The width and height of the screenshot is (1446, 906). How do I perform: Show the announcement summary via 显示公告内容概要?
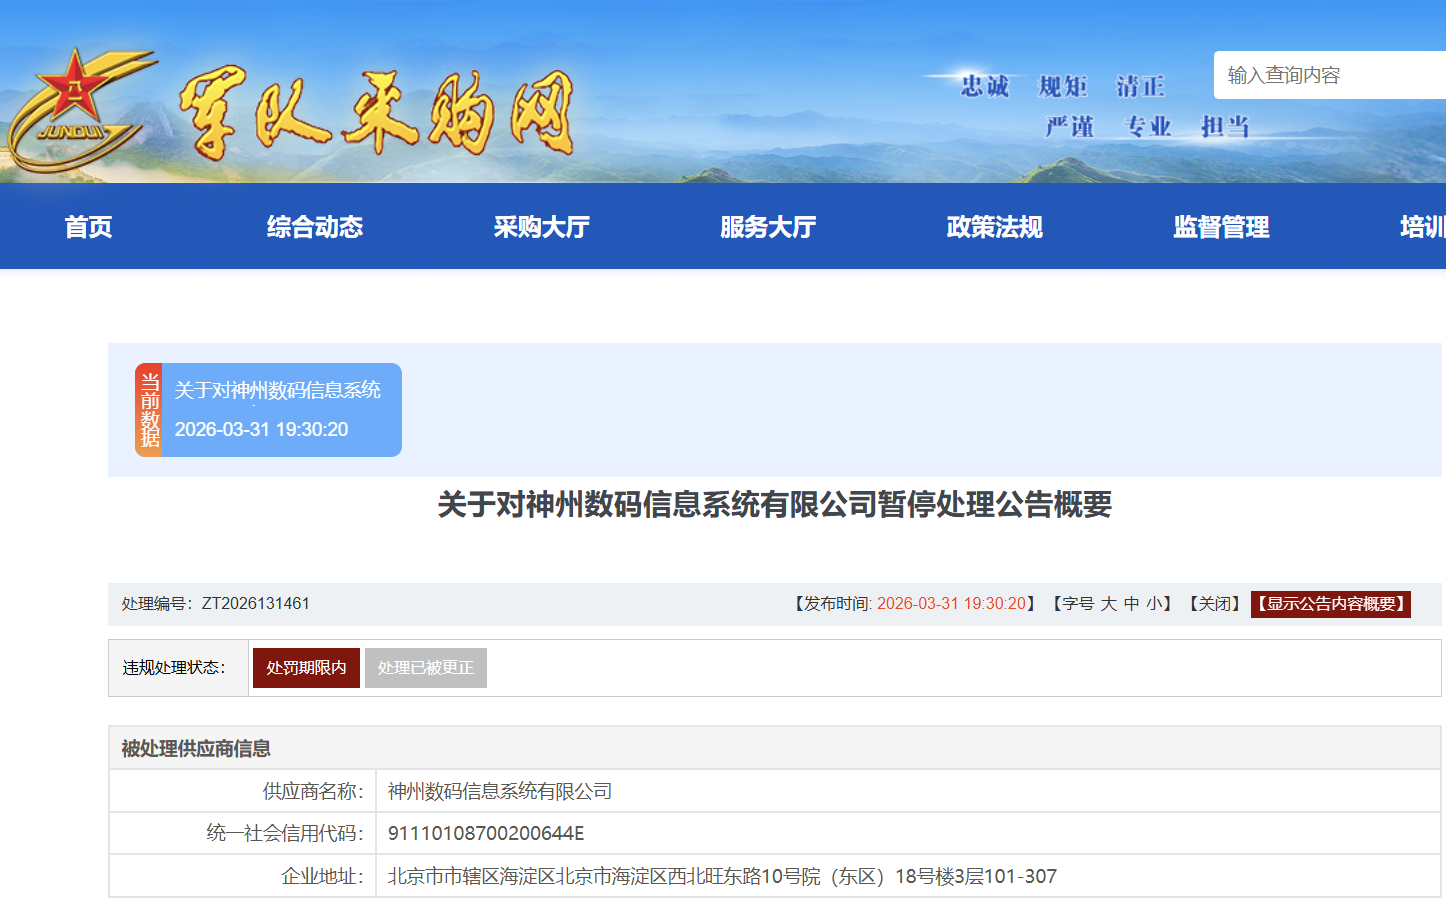1330,604
